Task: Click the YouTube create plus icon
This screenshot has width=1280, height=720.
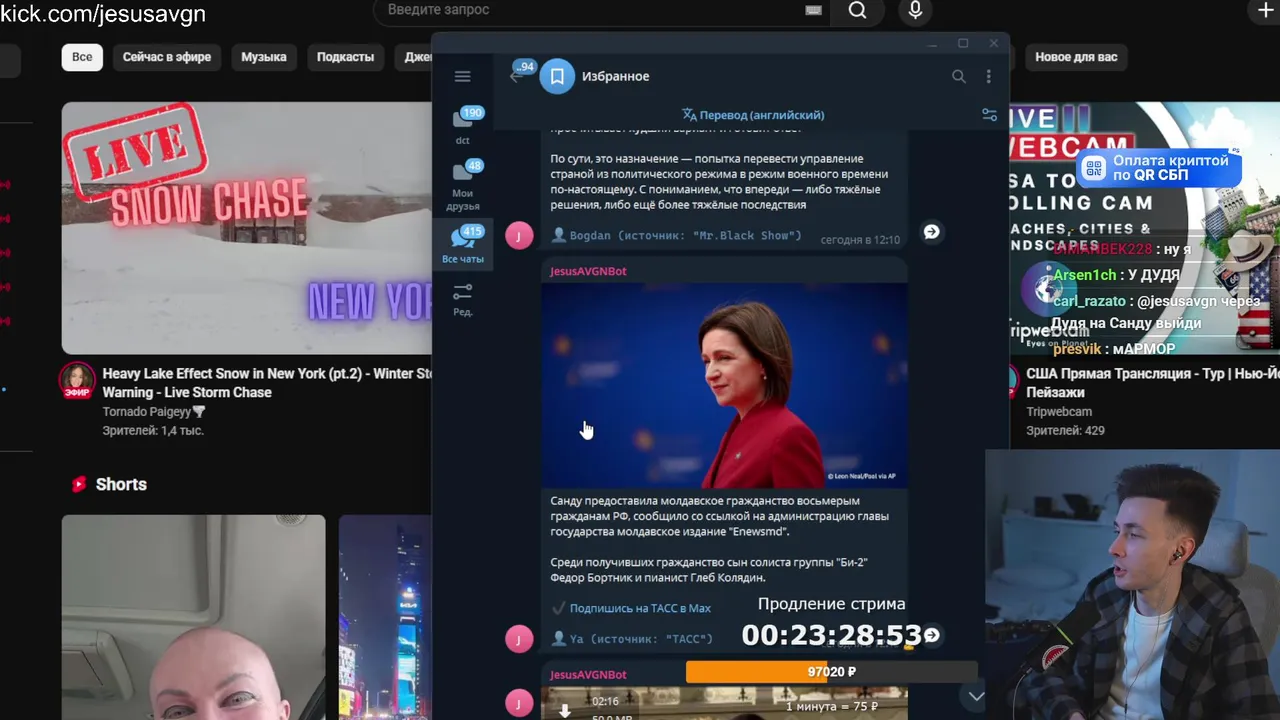Action: pyautogui.click(x=1266, y=10)
